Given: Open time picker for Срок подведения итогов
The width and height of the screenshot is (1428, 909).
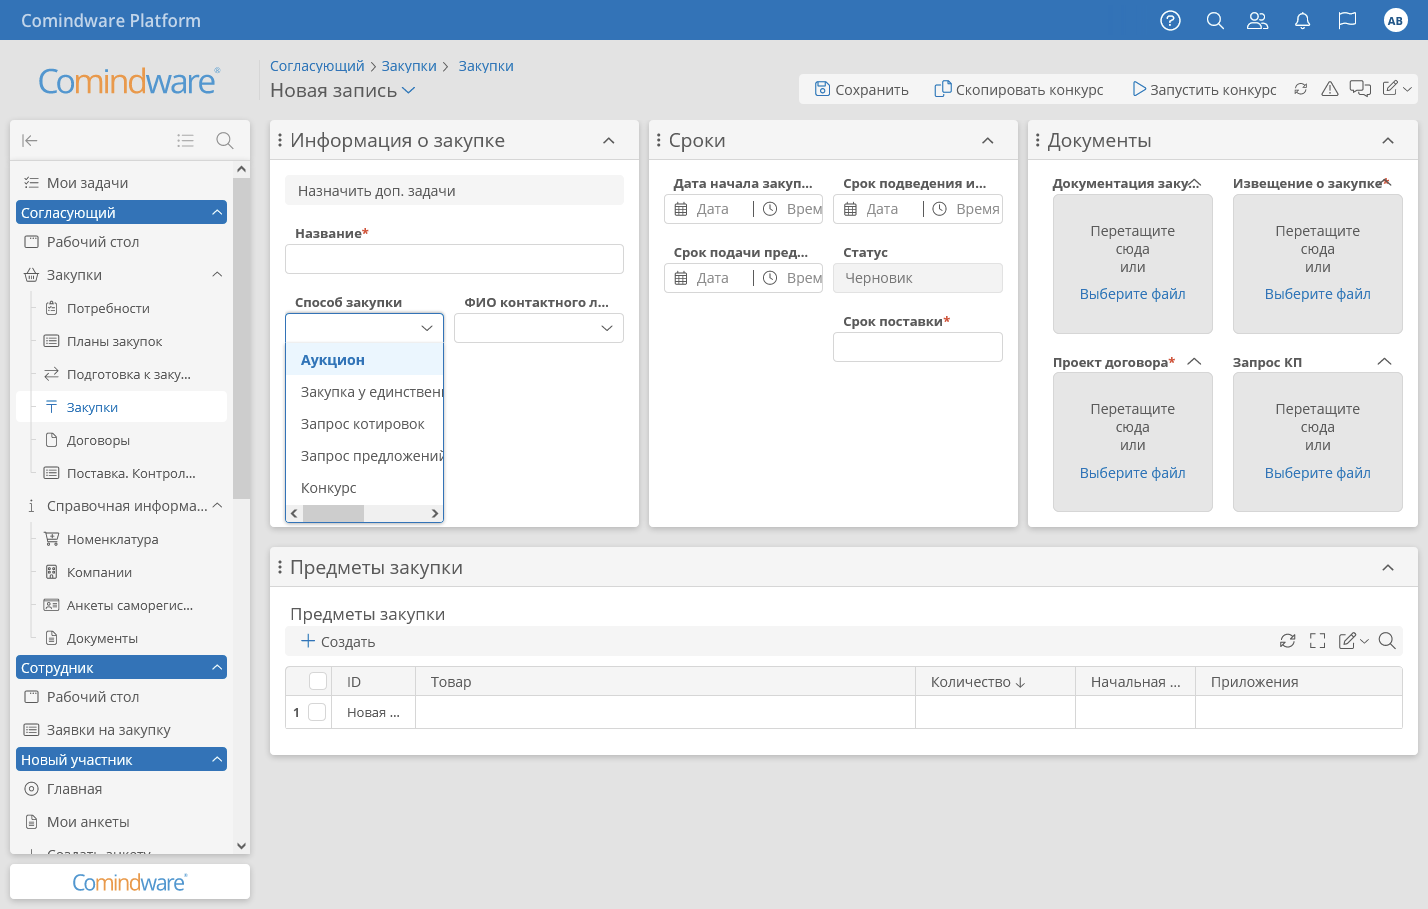Looking at the screenshot, I should [940, 209].
